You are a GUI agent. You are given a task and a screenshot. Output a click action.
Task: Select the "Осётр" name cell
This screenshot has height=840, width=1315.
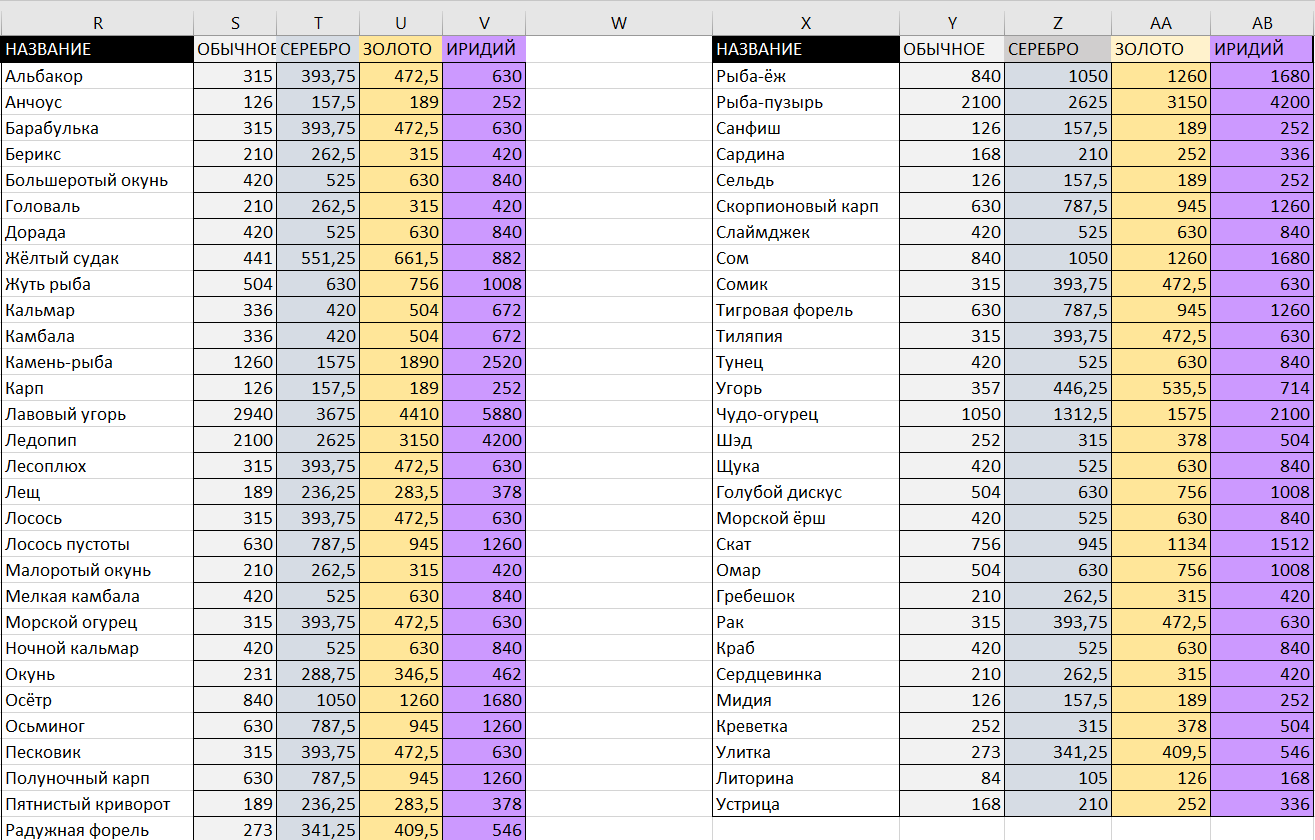pos(97,700)
